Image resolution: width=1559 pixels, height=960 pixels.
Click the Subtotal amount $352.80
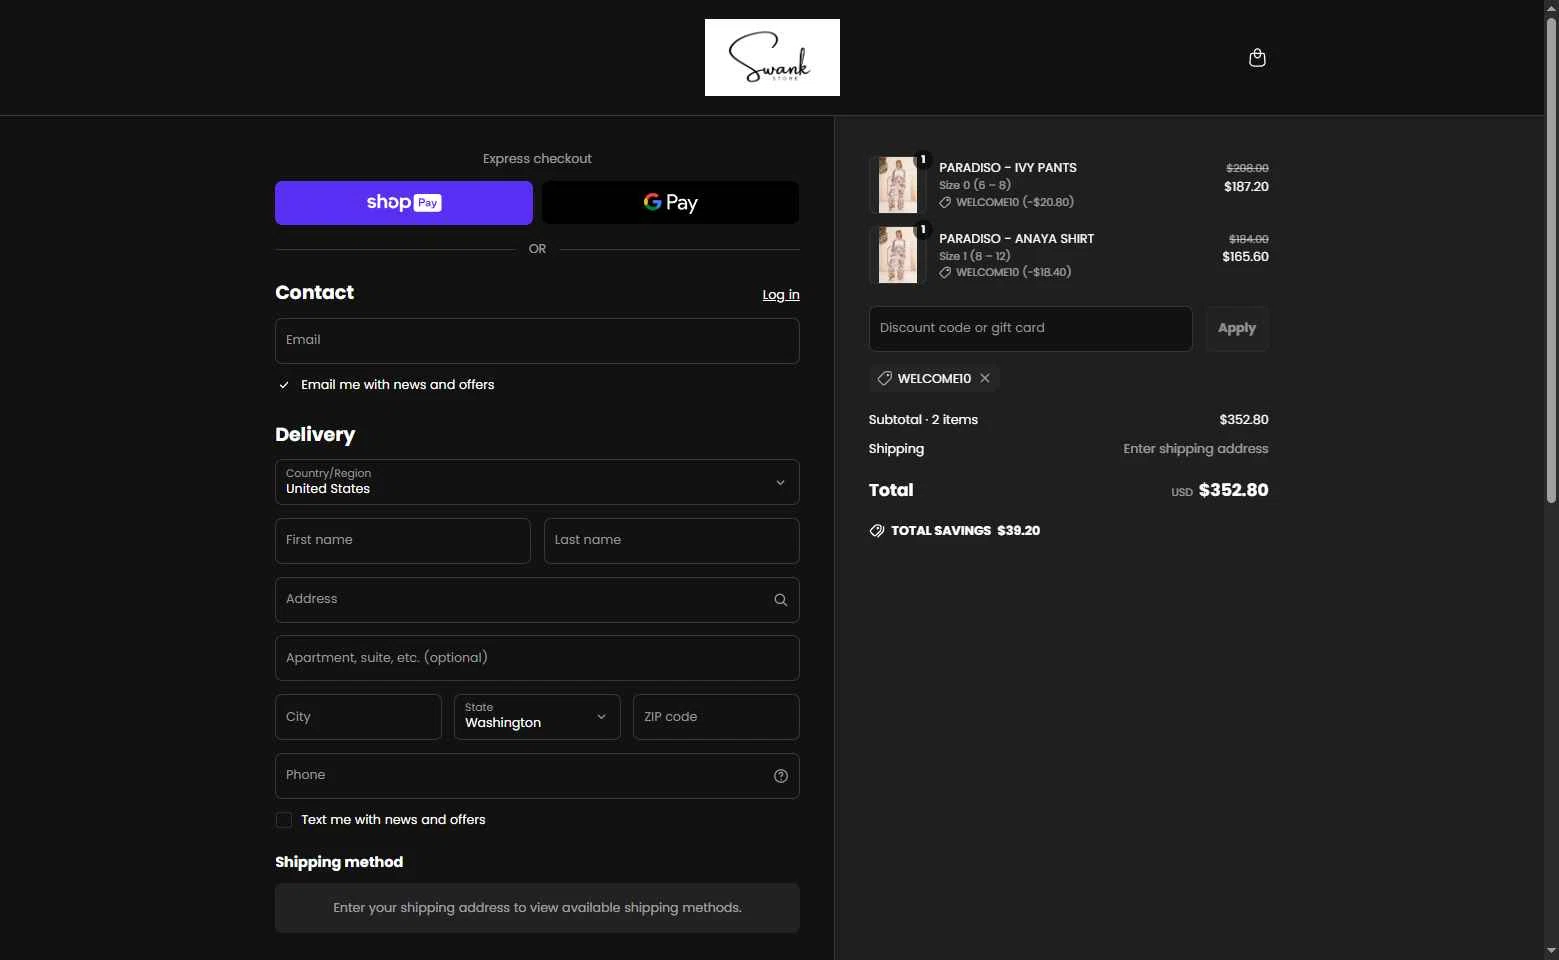[1244, 420]
